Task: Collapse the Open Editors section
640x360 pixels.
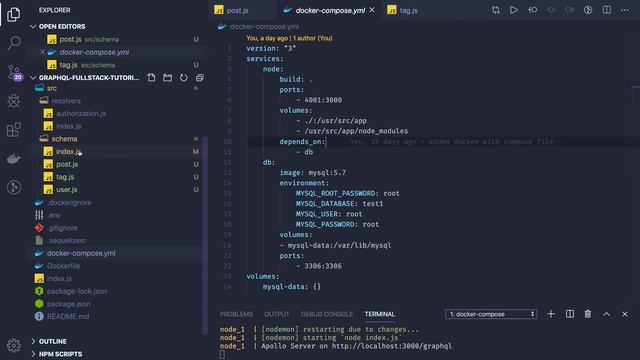Action: click(33, 27)
